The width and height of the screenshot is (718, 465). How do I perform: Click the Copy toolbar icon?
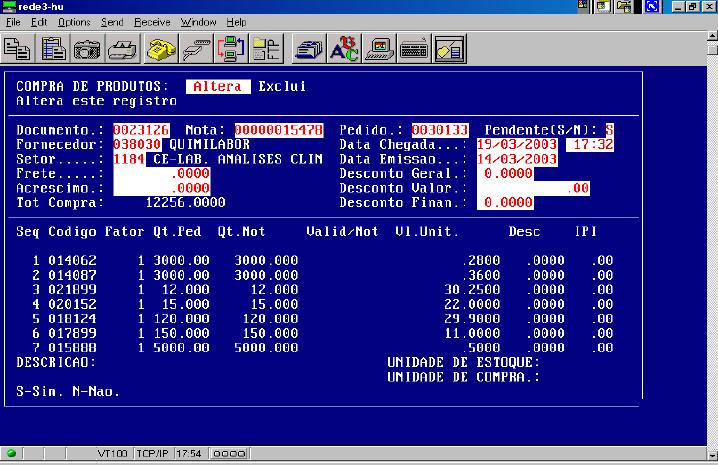17,49
